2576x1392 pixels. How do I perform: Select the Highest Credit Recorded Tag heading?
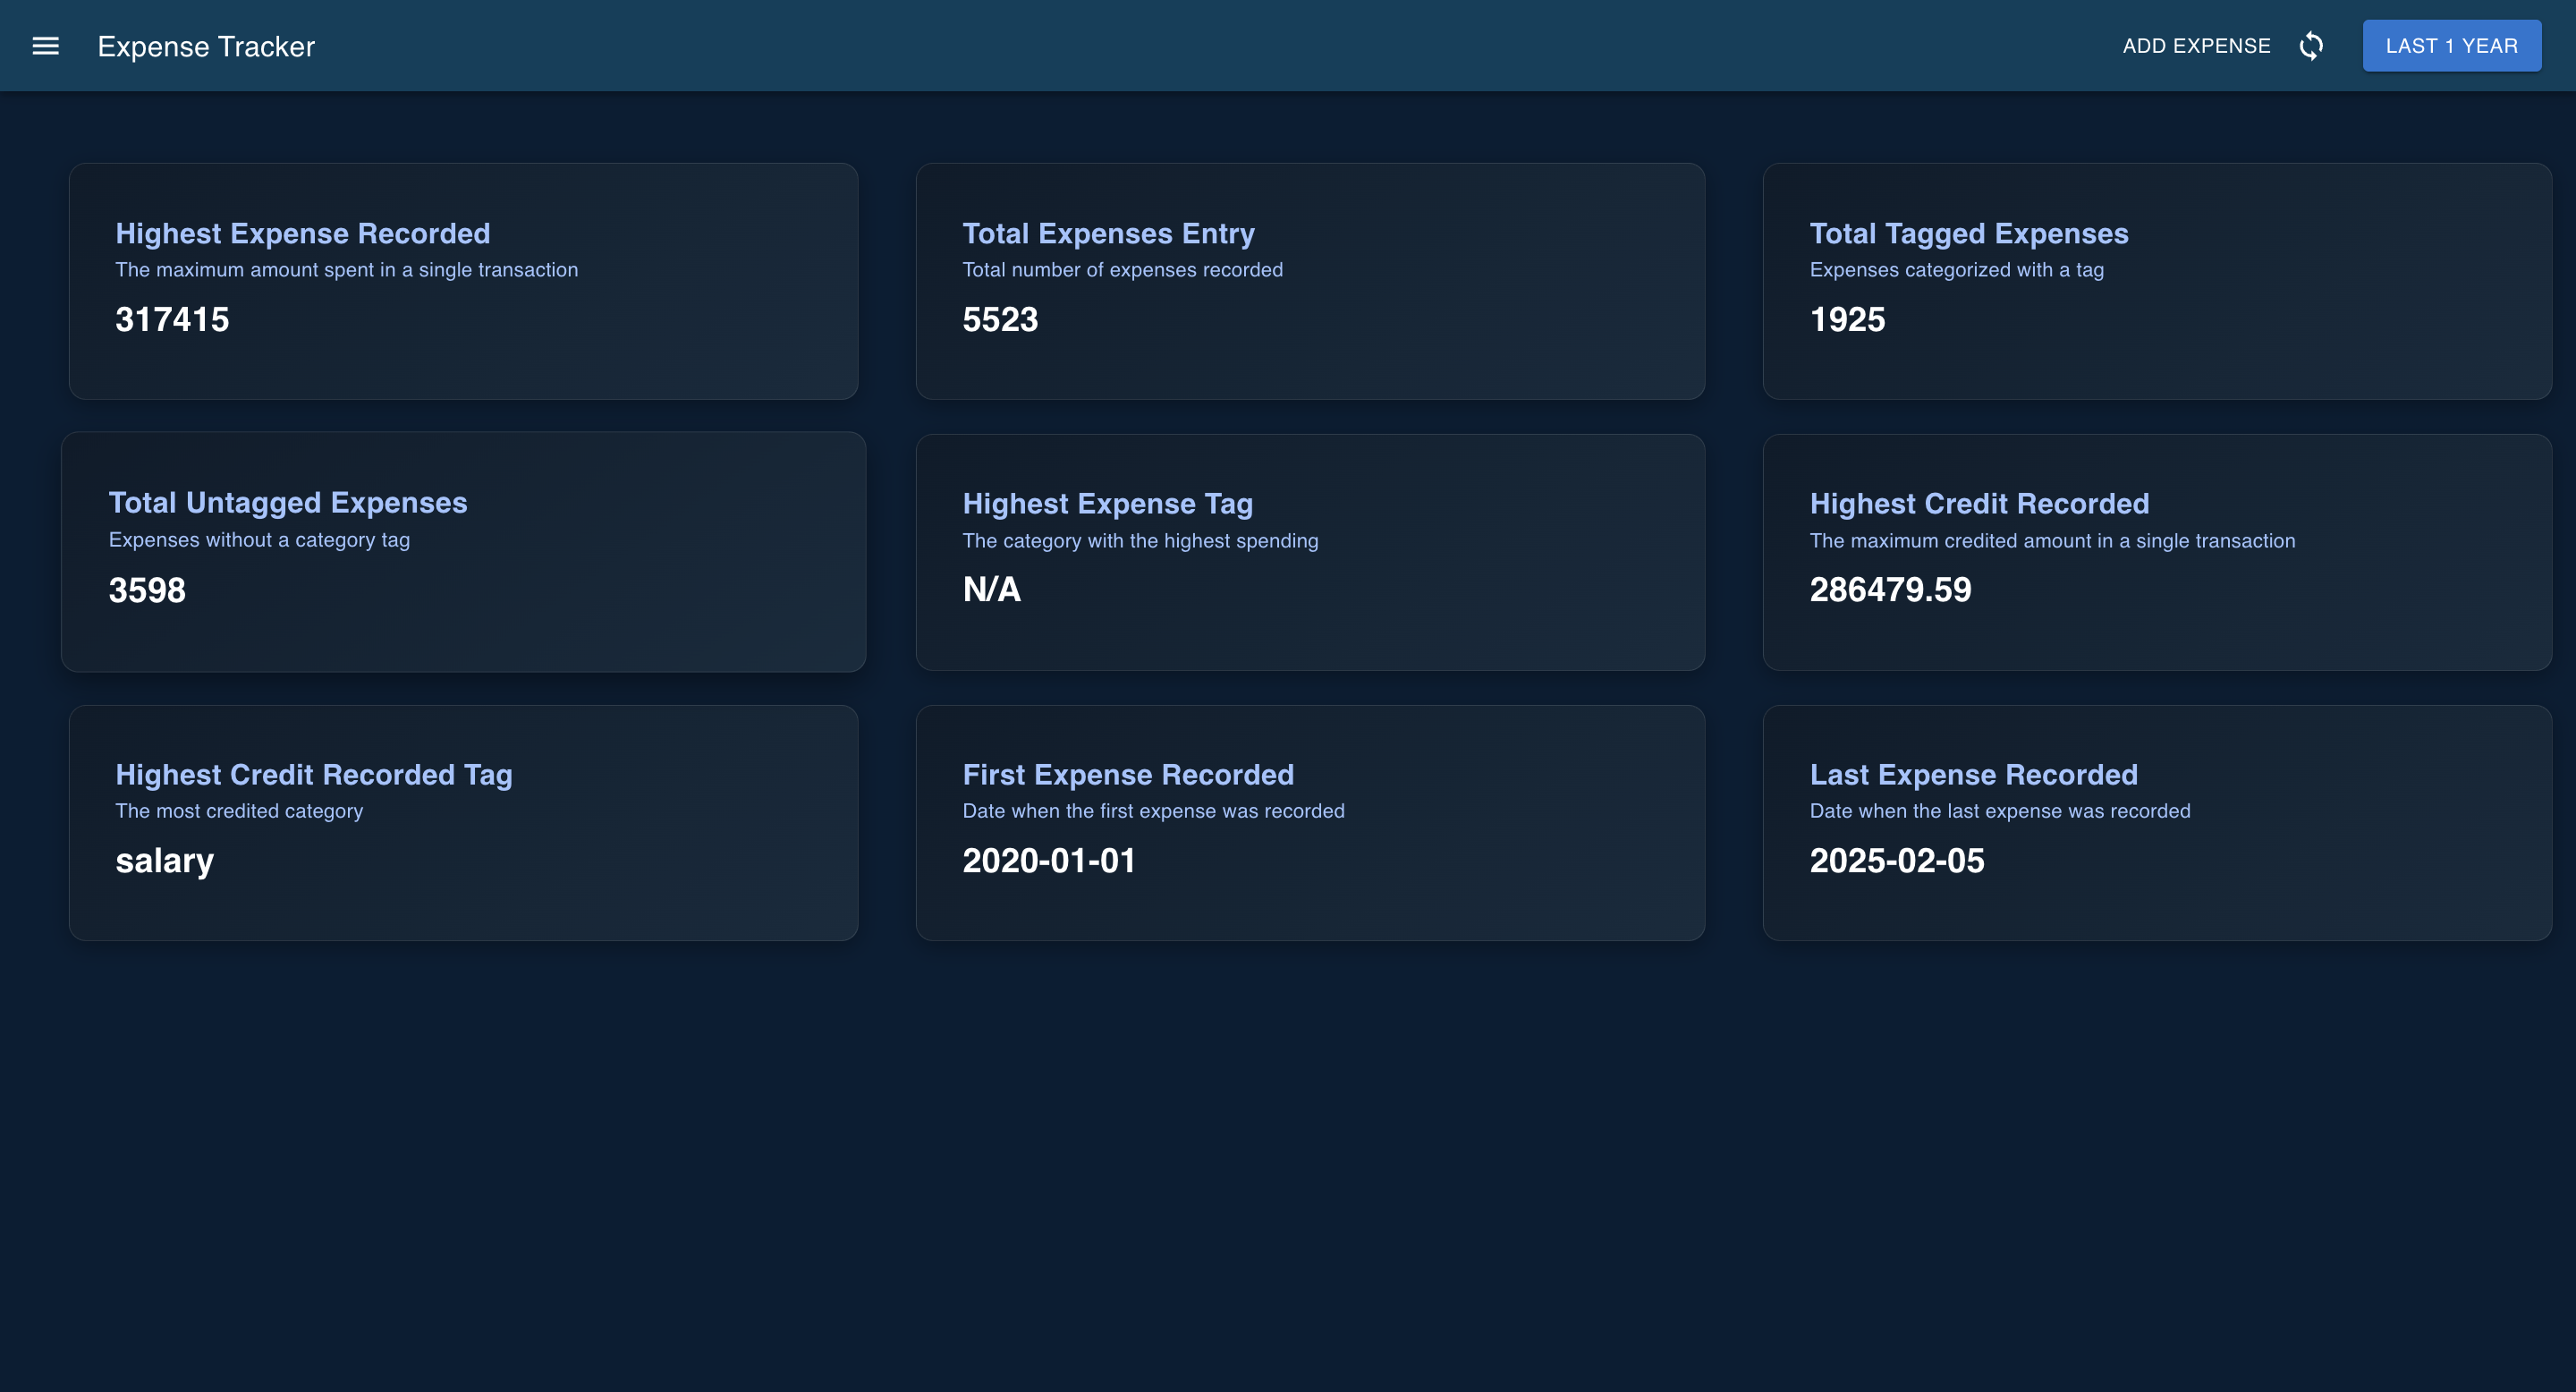pos(314,775)
